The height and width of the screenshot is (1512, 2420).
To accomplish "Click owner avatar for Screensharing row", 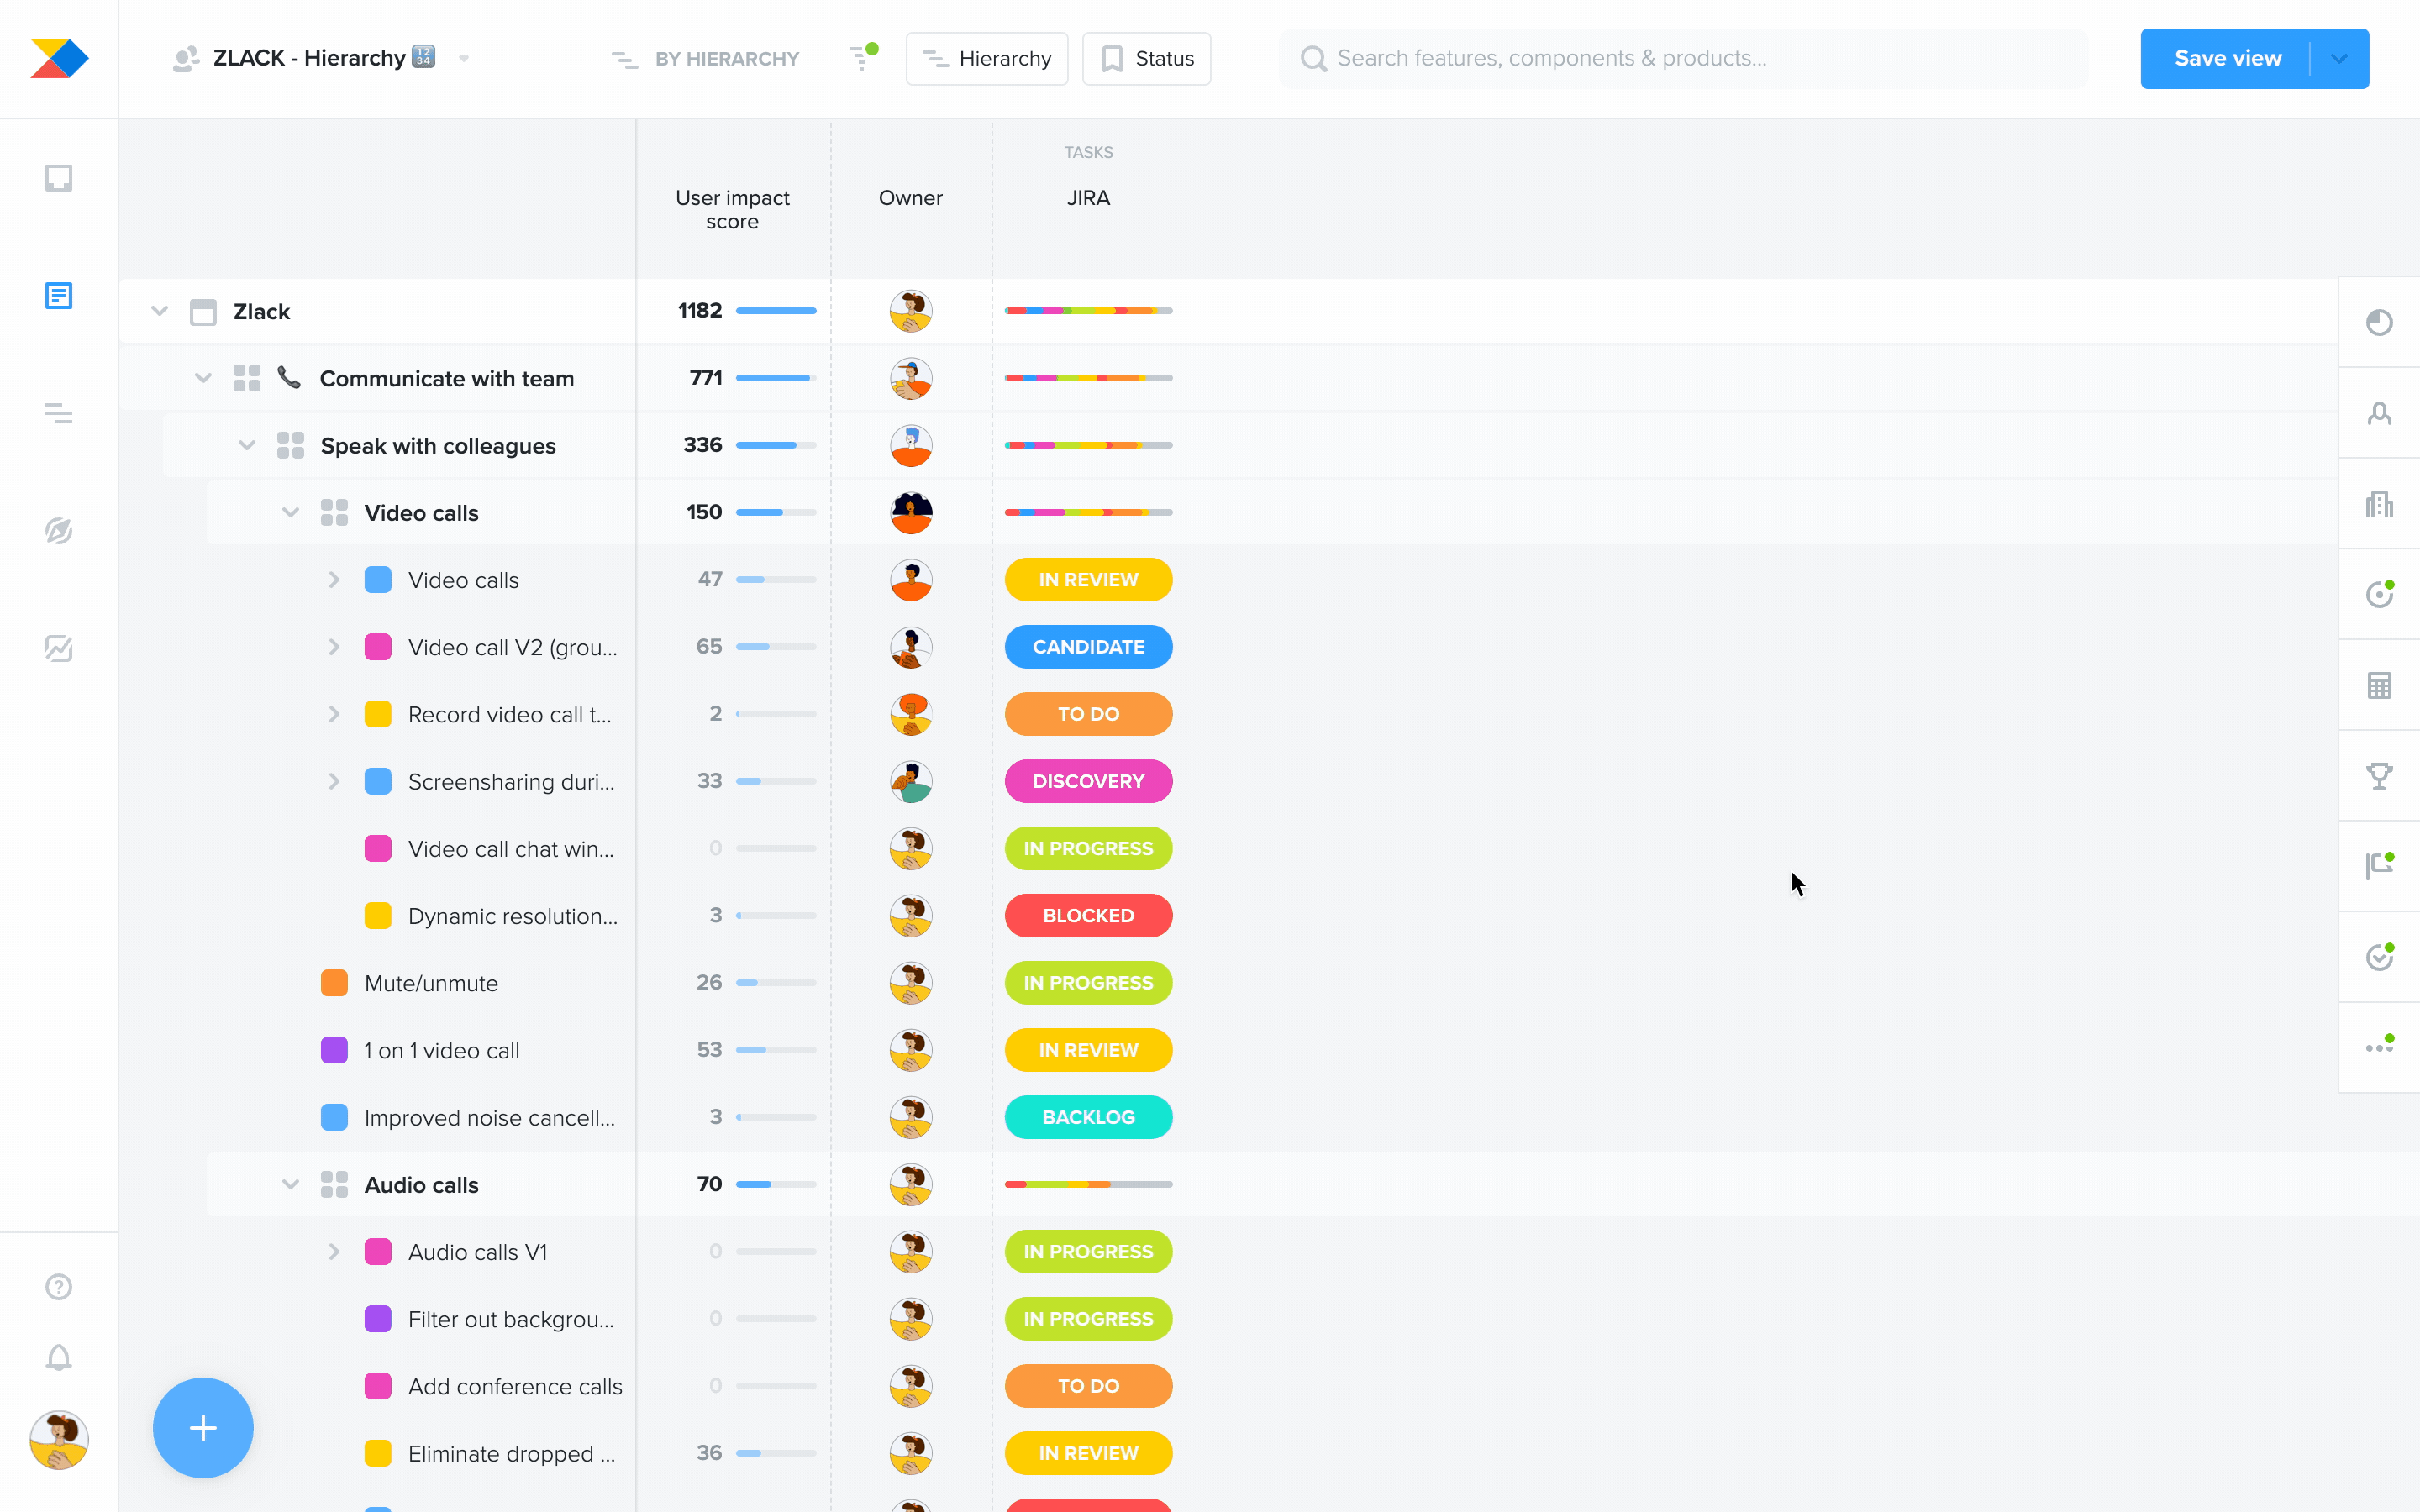I will [x=910, y=781].
